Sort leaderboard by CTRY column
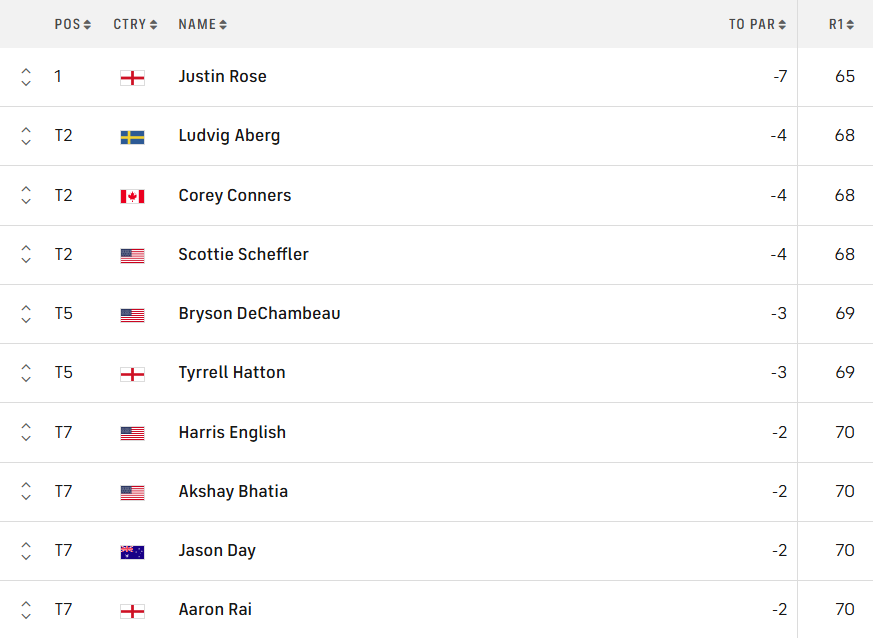873x638 pixels. tap(135, 24)
